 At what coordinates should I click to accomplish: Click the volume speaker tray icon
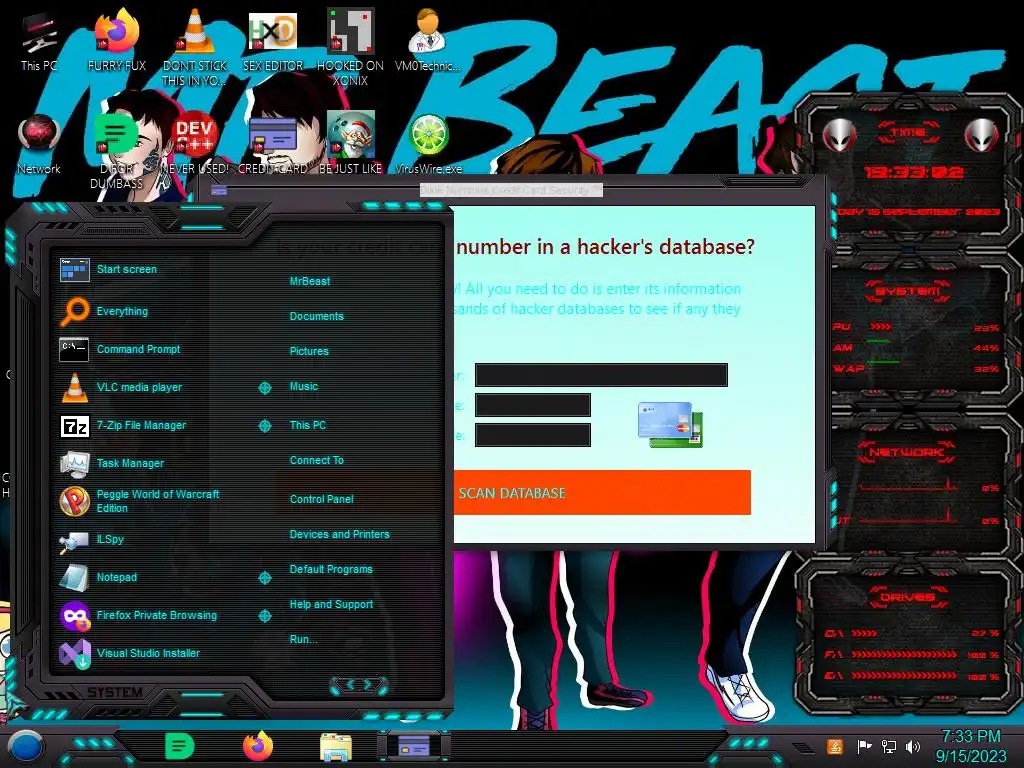[913, 746]
